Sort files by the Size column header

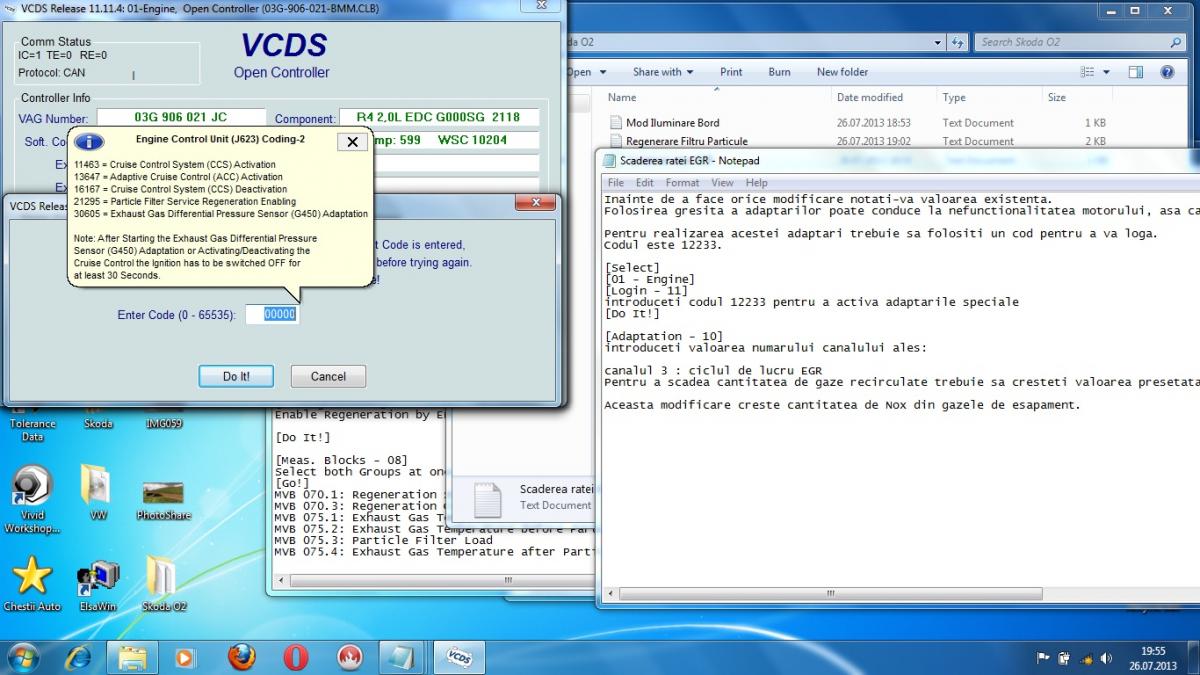pyautogui.click(x=1057, y=98)
